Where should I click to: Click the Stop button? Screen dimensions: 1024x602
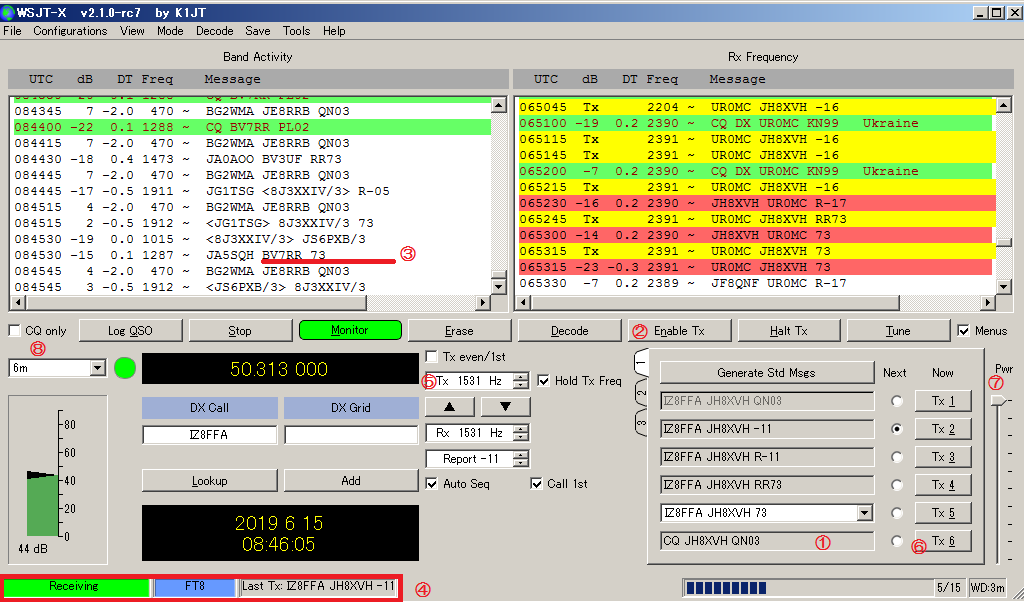(240, 330)
